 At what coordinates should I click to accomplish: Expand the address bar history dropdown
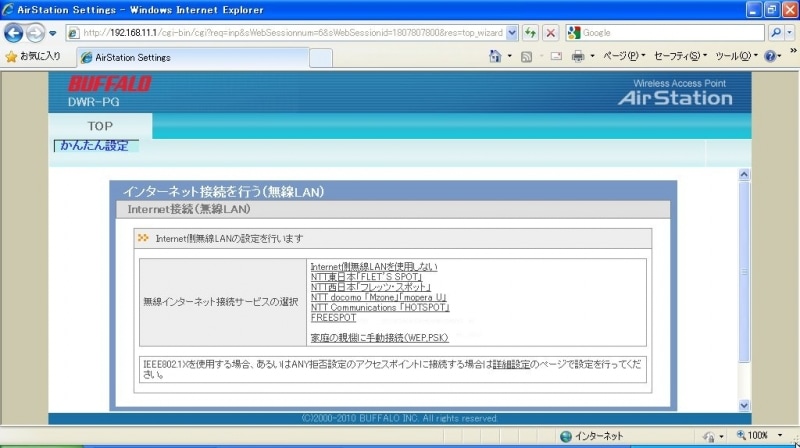(x=512, y=33)
